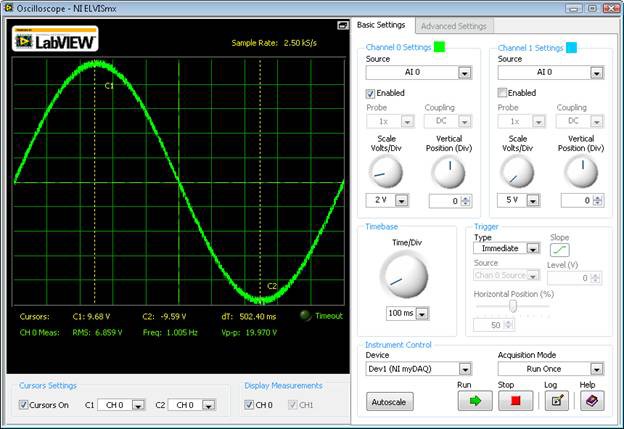The height and width of the screenshot is (429, 624).
Task: Click the blue Channel 1 color swatch
Action: [x=571, y=48]
